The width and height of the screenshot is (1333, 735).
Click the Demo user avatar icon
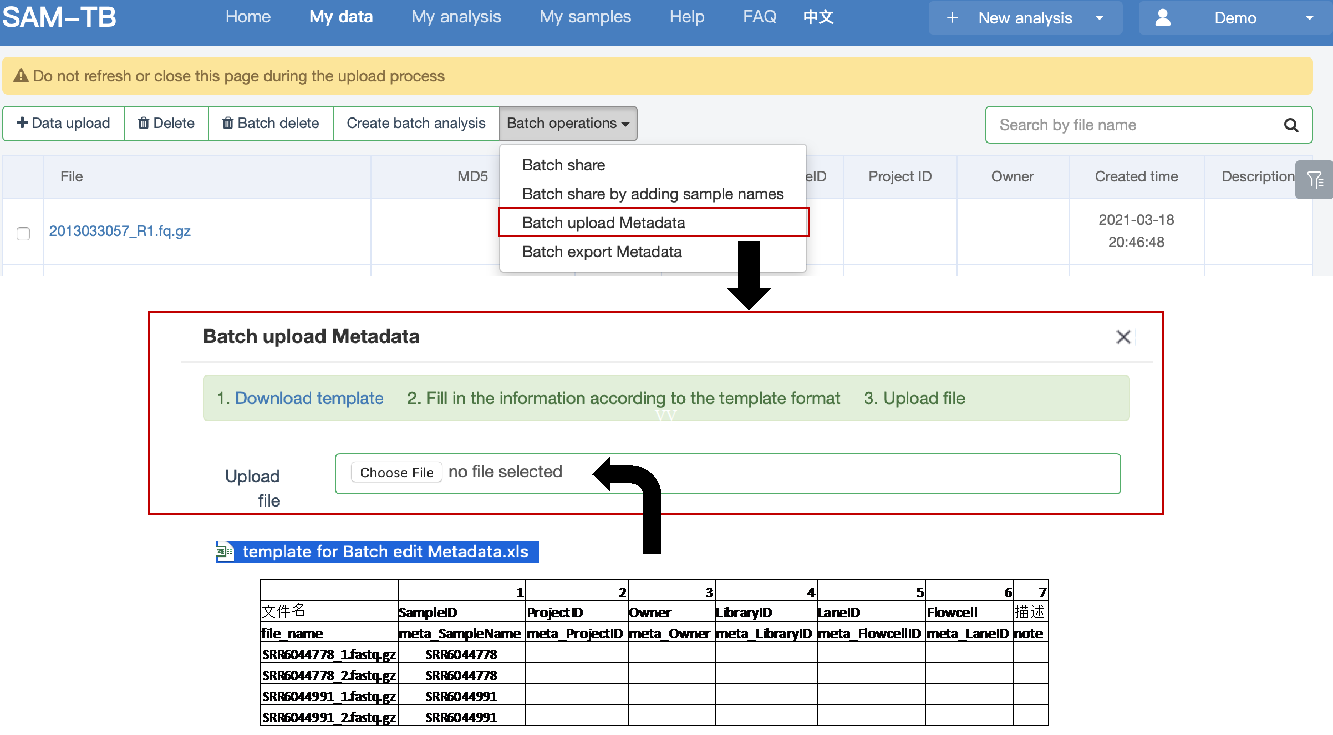(x=1163, y=18)
